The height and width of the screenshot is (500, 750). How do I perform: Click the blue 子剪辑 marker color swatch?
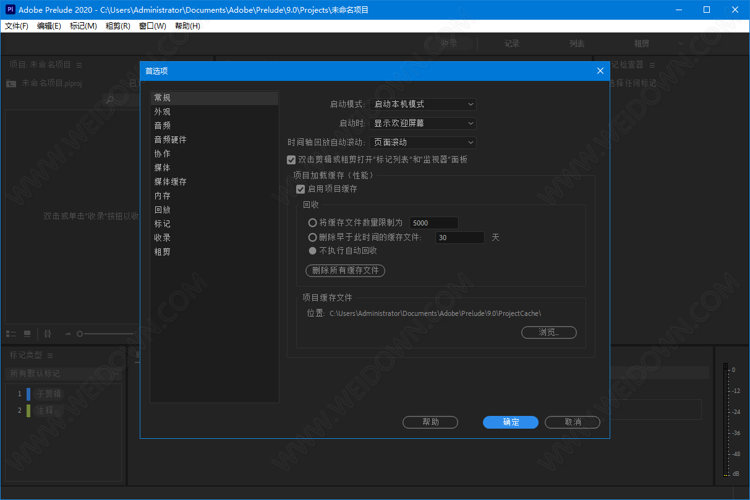click(28, 394)
